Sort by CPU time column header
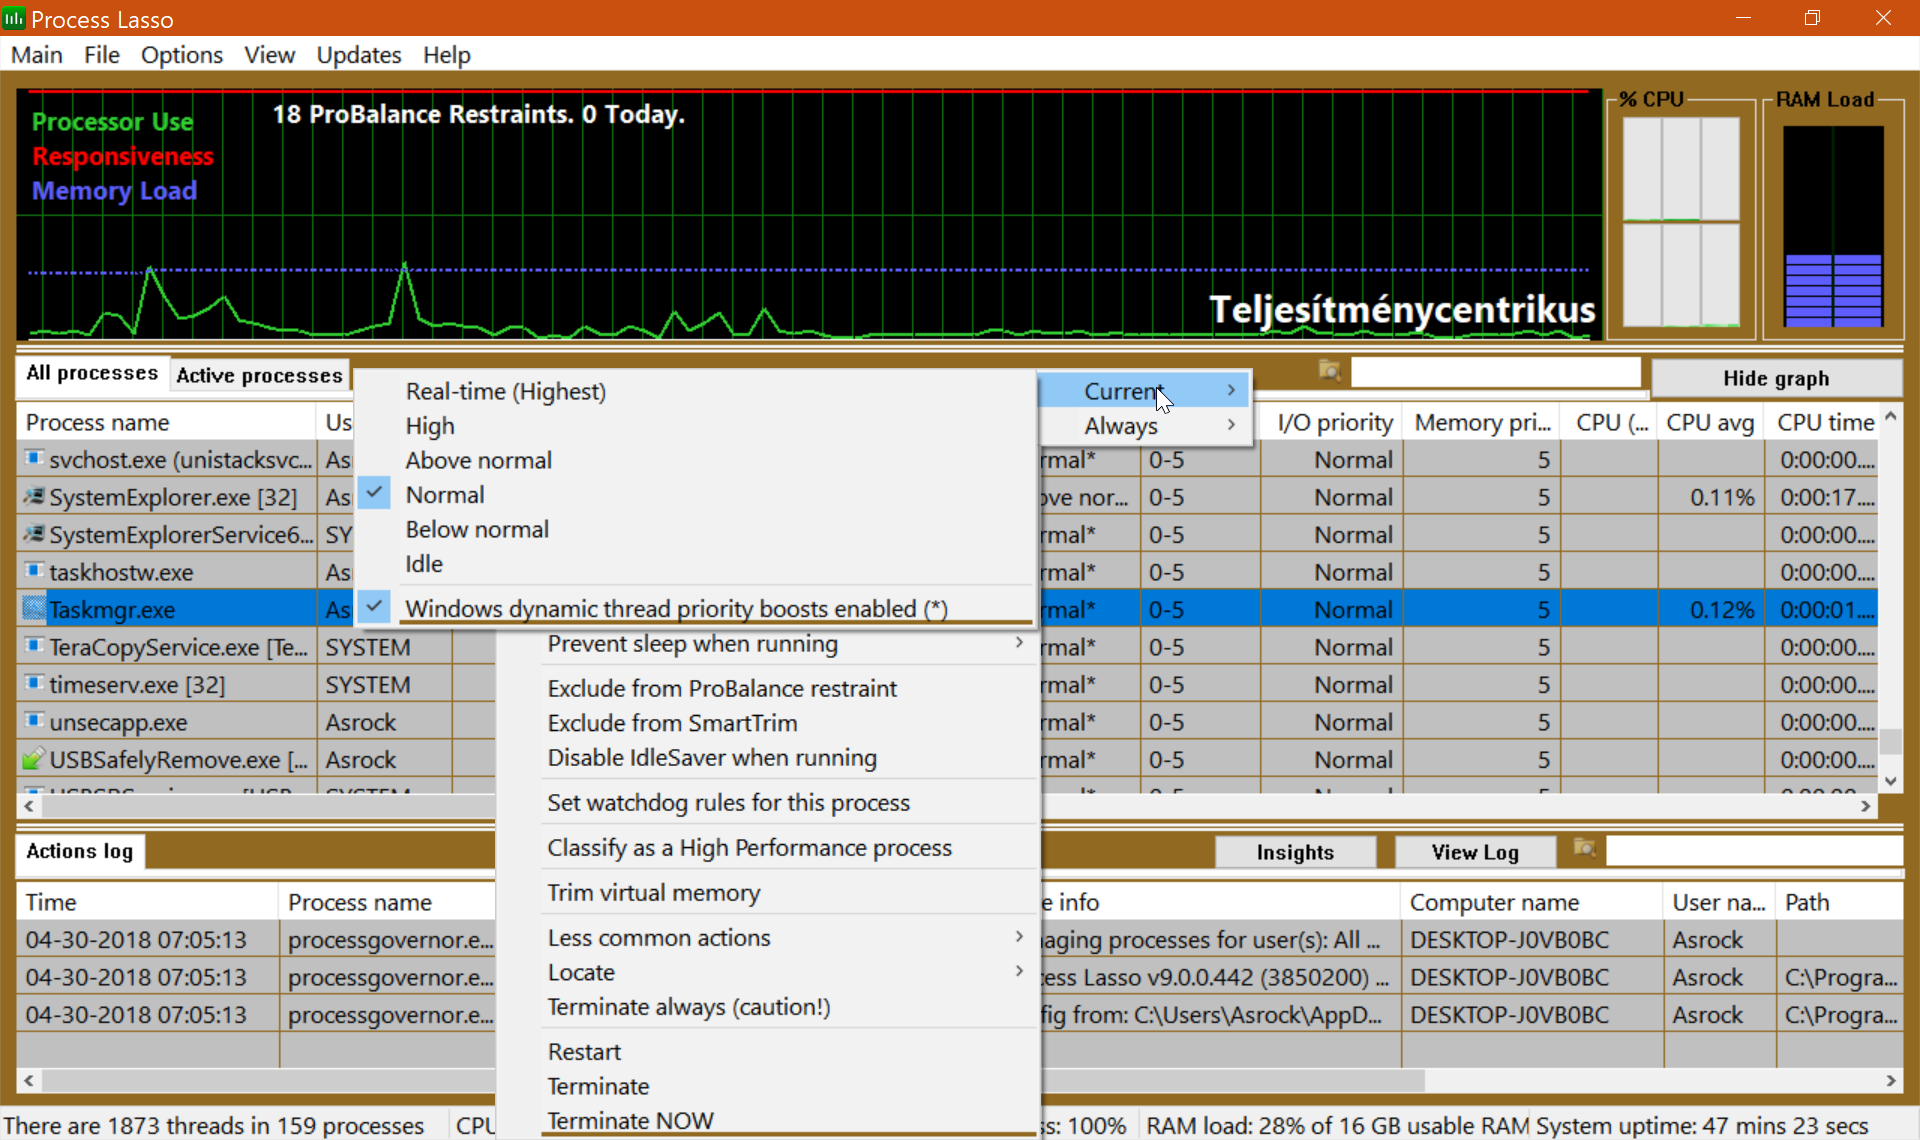Viewport: 1920px width, 1140px height. point(1824,422)
